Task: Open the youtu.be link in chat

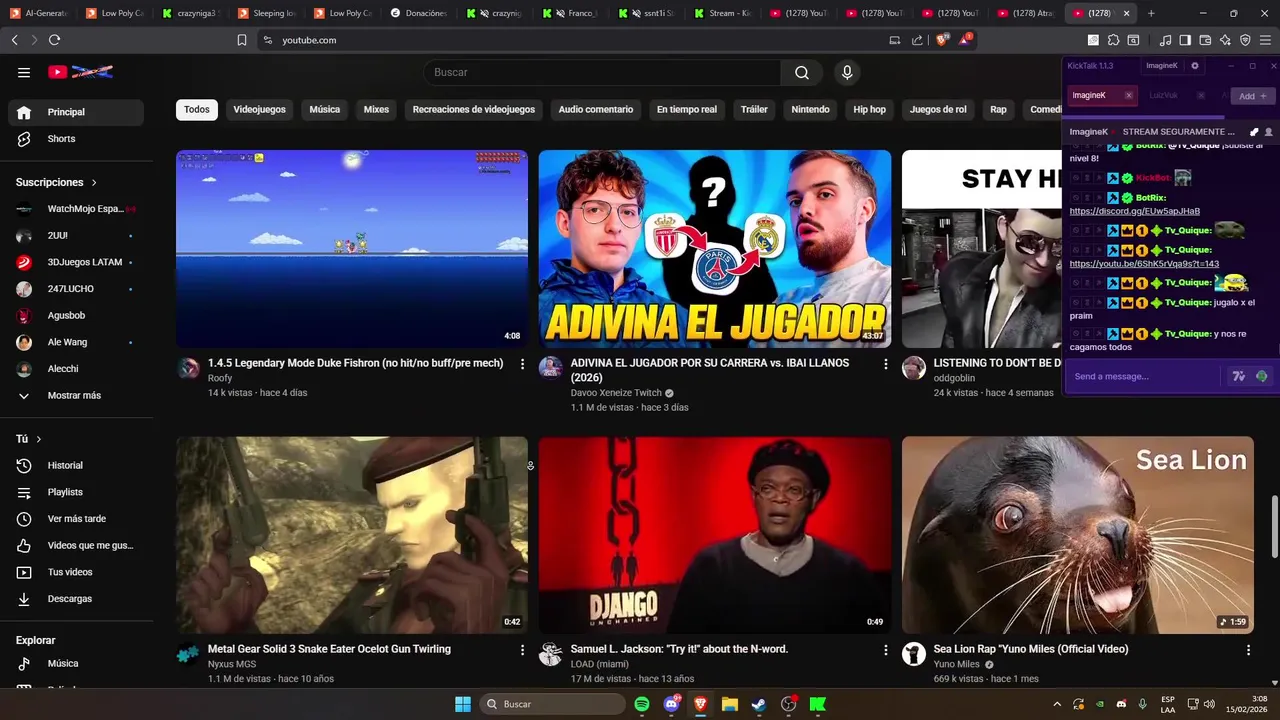Action: pos(1144,264)
